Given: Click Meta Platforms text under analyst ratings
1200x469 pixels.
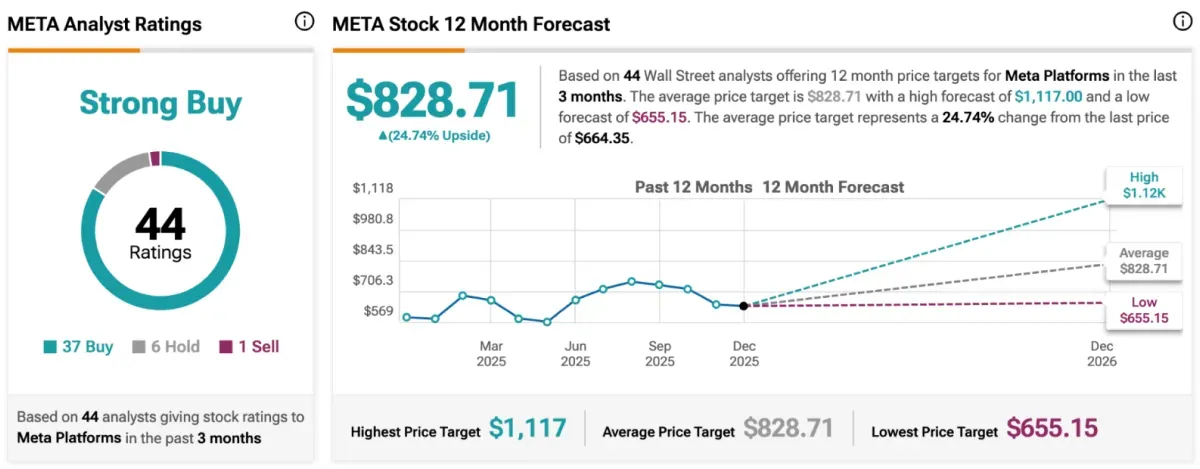Looking at the screenshot, I should (69, 438).
